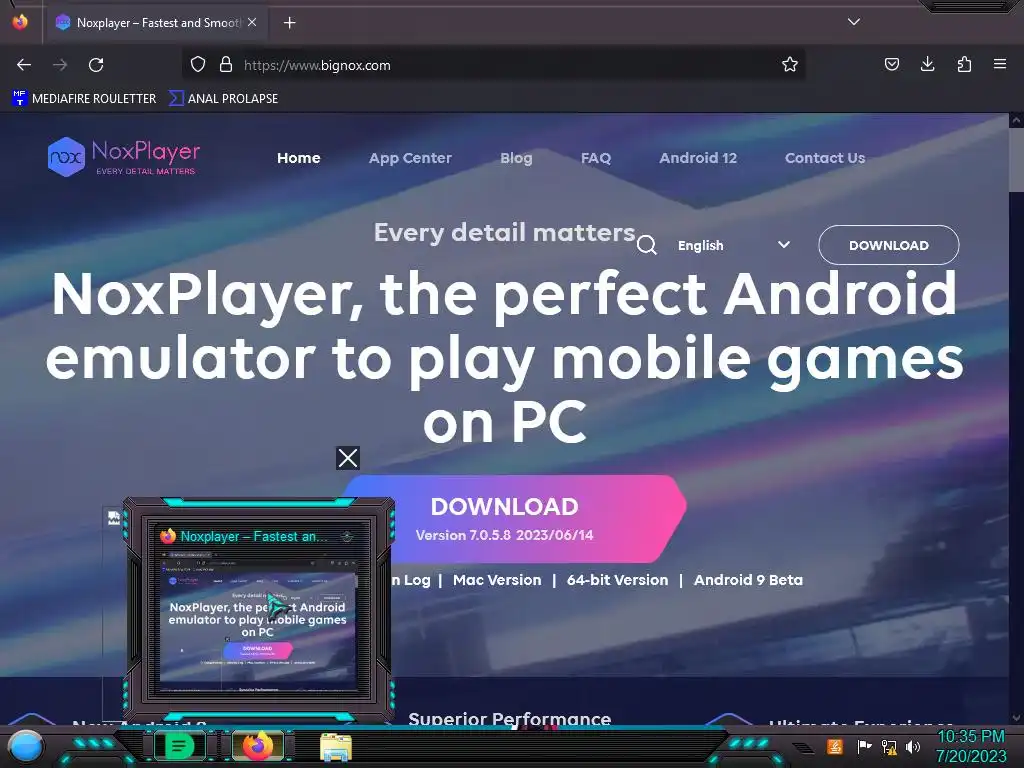
Task: Open the Android 12 page
Action: (698, 158)
